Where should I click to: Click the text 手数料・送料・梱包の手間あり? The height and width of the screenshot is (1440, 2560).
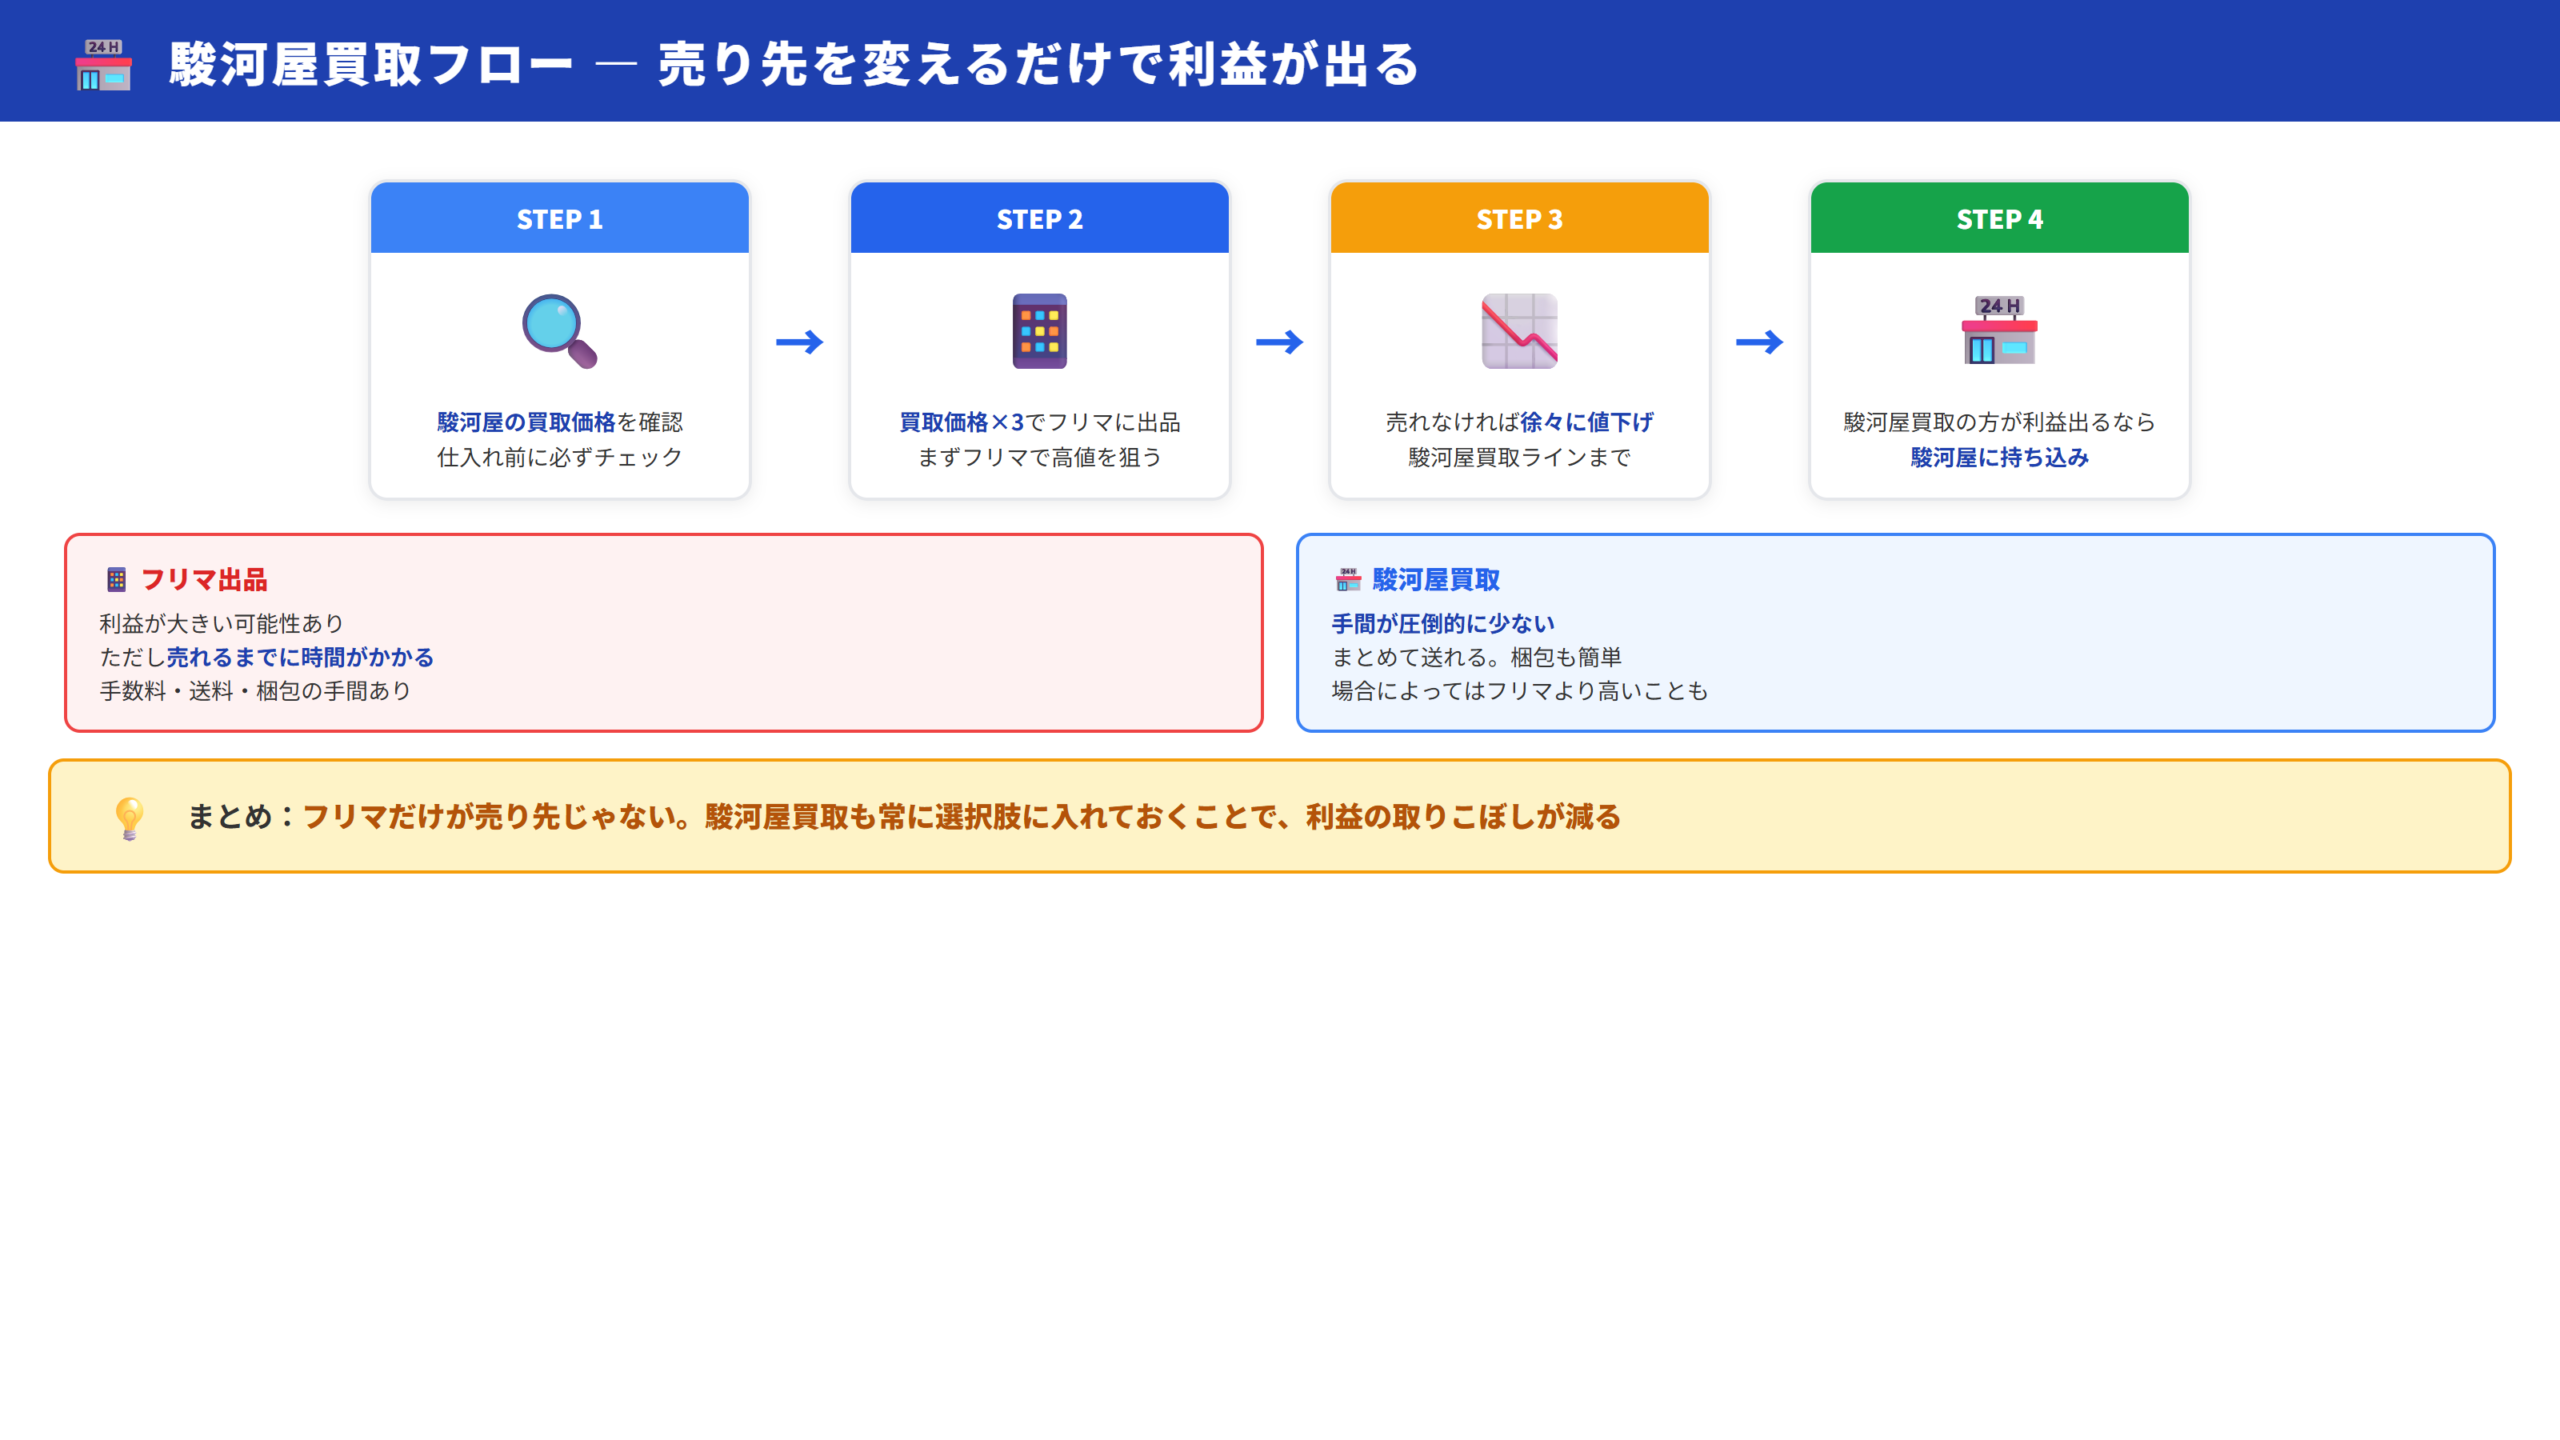pyautogui.click(x=255, y=691)
